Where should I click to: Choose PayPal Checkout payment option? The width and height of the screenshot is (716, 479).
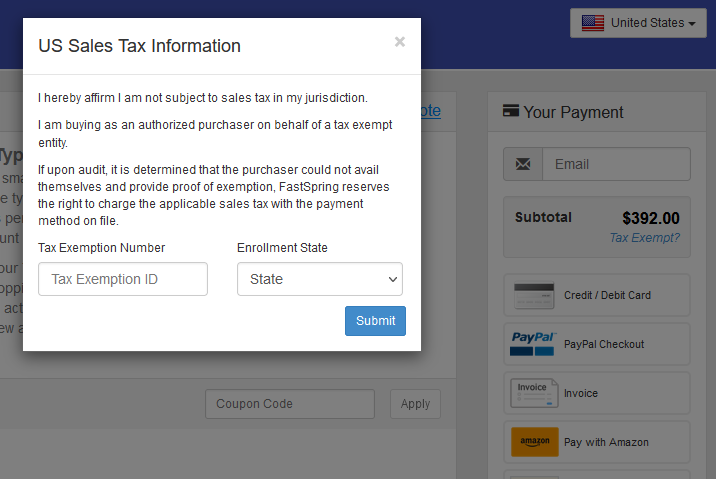click(597, 344)
